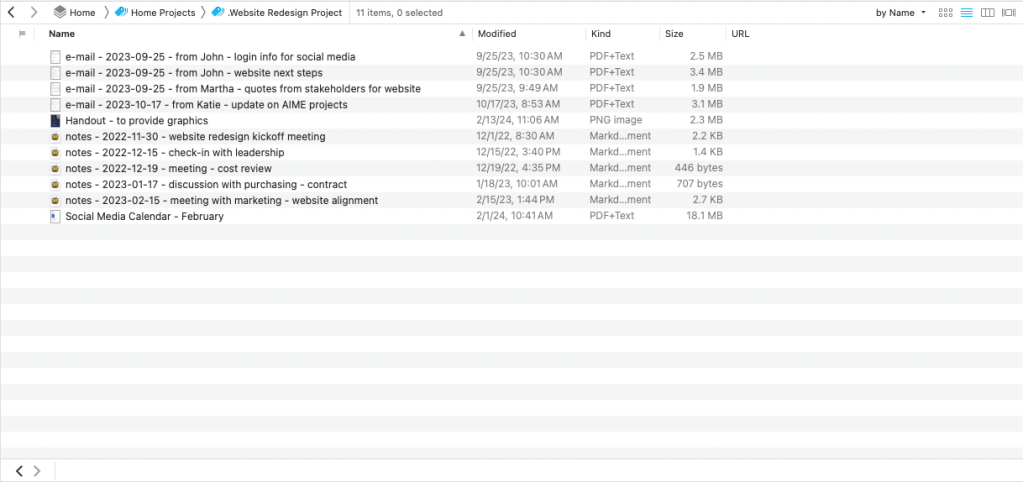The width and height of the screenshot is (1023, 482).
Task: Click back arrow in bottom bar
Action: coord(19,470)
